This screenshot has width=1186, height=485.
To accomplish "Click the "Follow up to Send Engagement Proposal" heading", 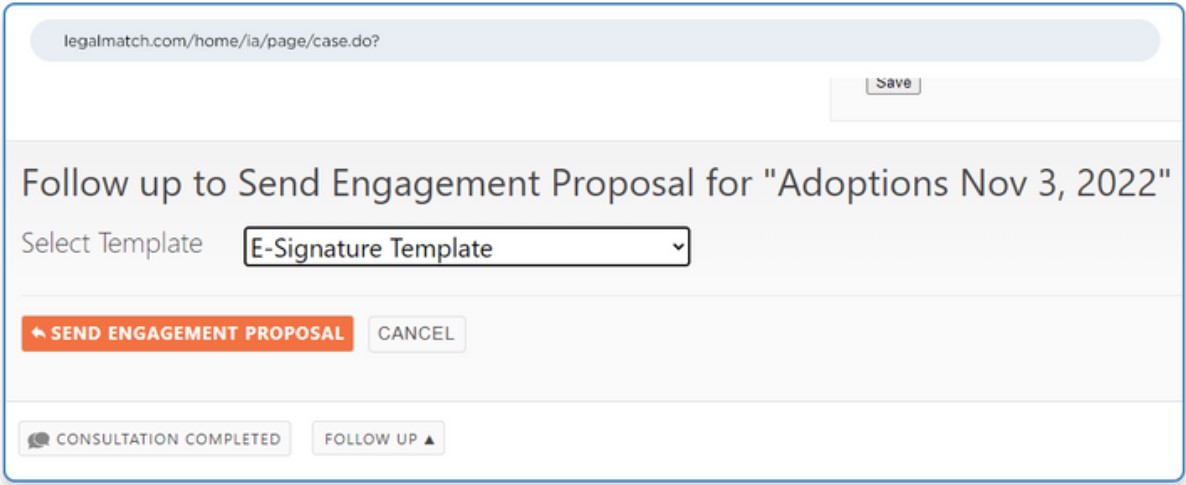I will tap(357, 184).
